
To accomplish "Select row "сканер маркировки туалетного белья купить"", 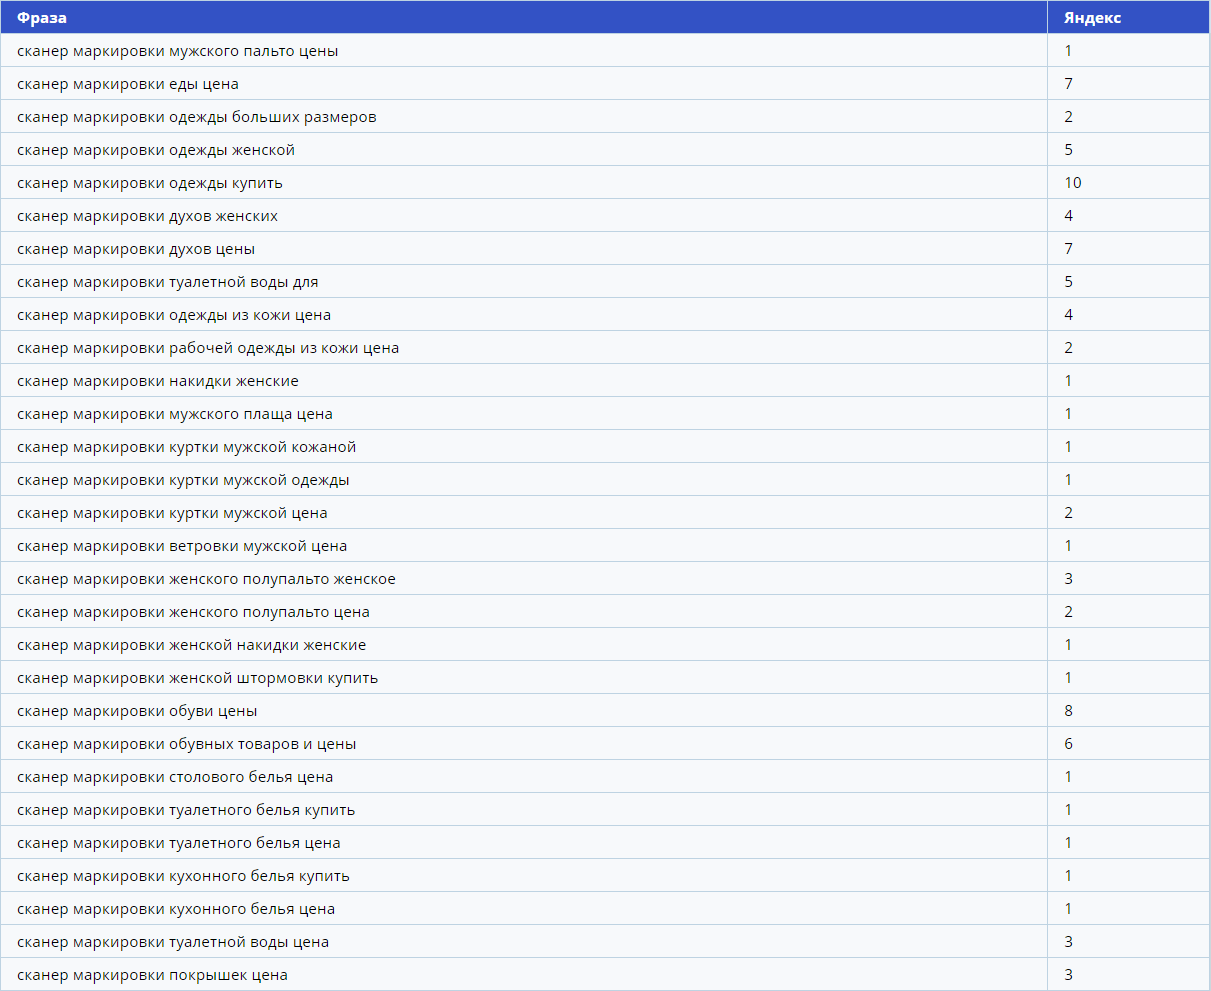I will coord(605,810).
